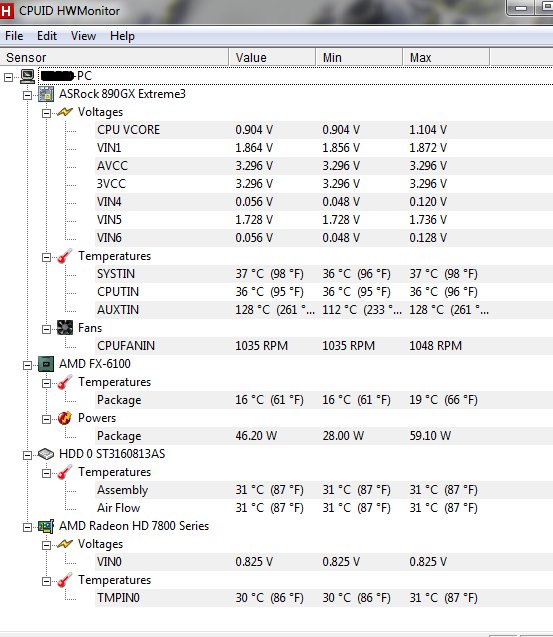Select the CPUFANIN fan row
Screen dimensions: 553x637
coord(324,346)
